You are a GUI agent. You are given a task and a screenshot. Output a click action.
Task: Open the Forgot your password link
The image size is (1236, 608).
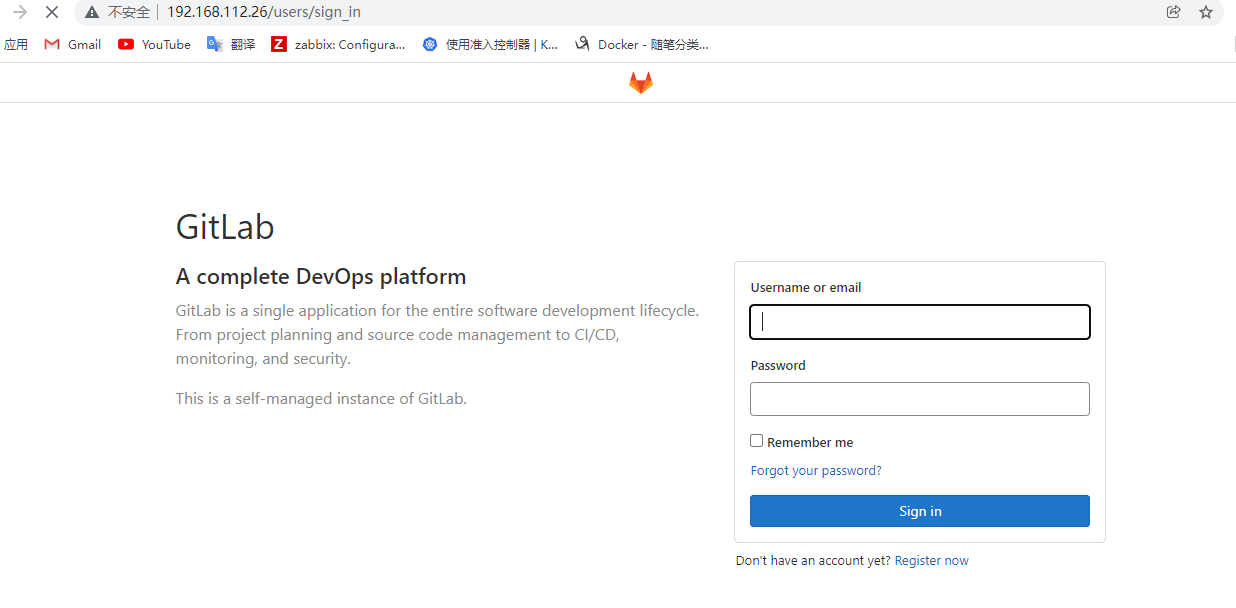[x=816, y=471]
